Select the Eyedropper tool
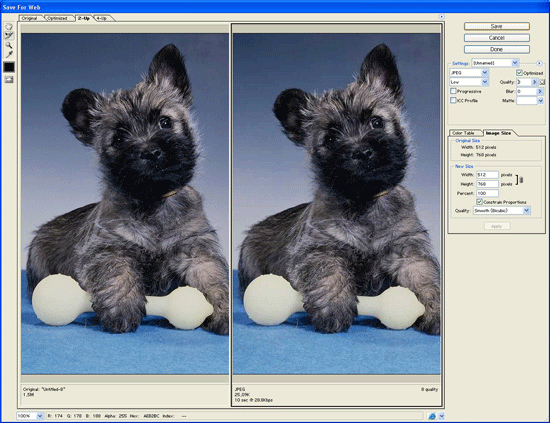Viewport: 550px width, 423px height. coord(9,54)
